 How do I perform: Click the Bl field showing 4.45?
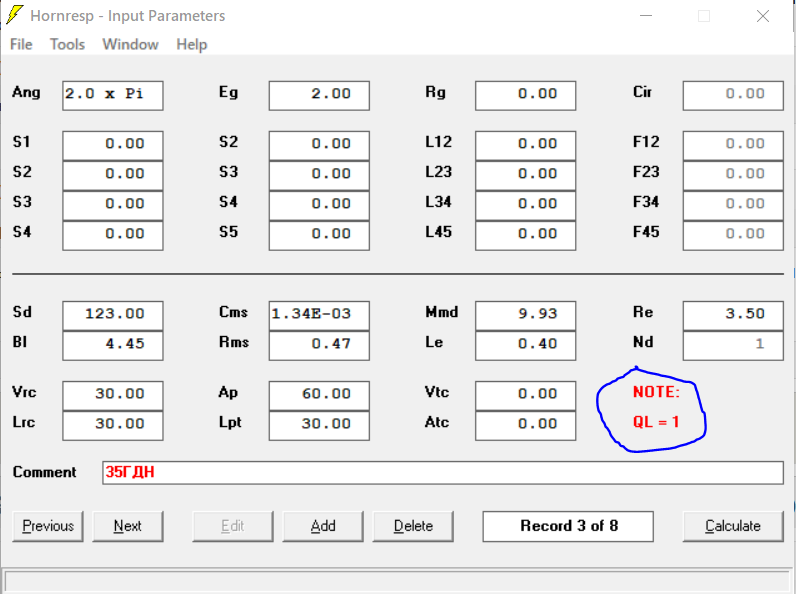113,346
